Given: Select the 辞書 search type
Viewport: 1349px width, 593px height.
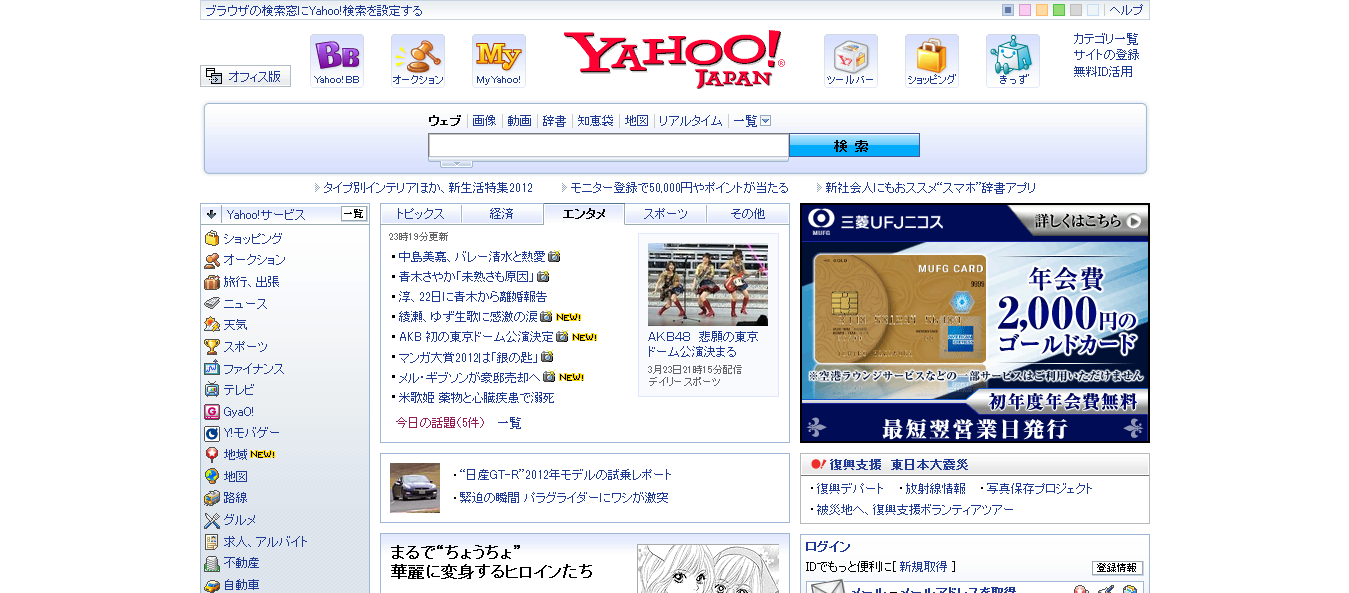Looking at the screenshot, I should point(554,121).
